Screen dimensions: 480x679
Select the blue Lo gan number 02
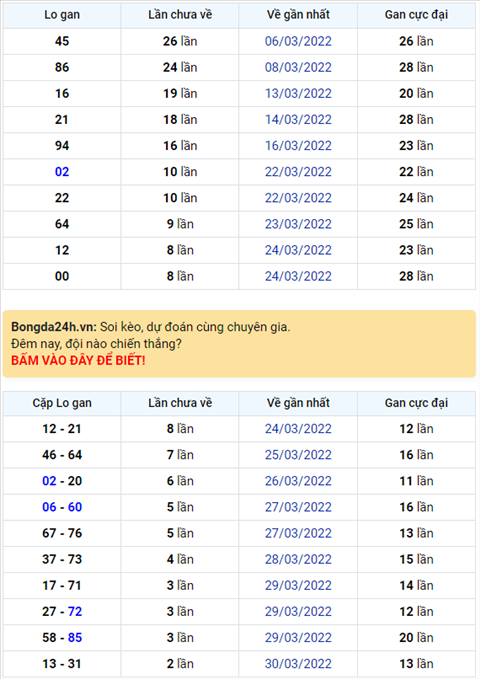tap(62, 171)
